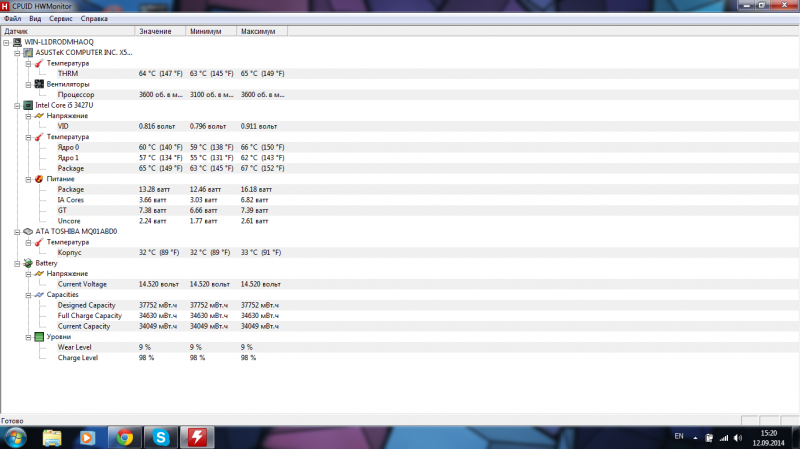
Task: Click the HWMonitor title bar app icon
Action: point(5,6)
